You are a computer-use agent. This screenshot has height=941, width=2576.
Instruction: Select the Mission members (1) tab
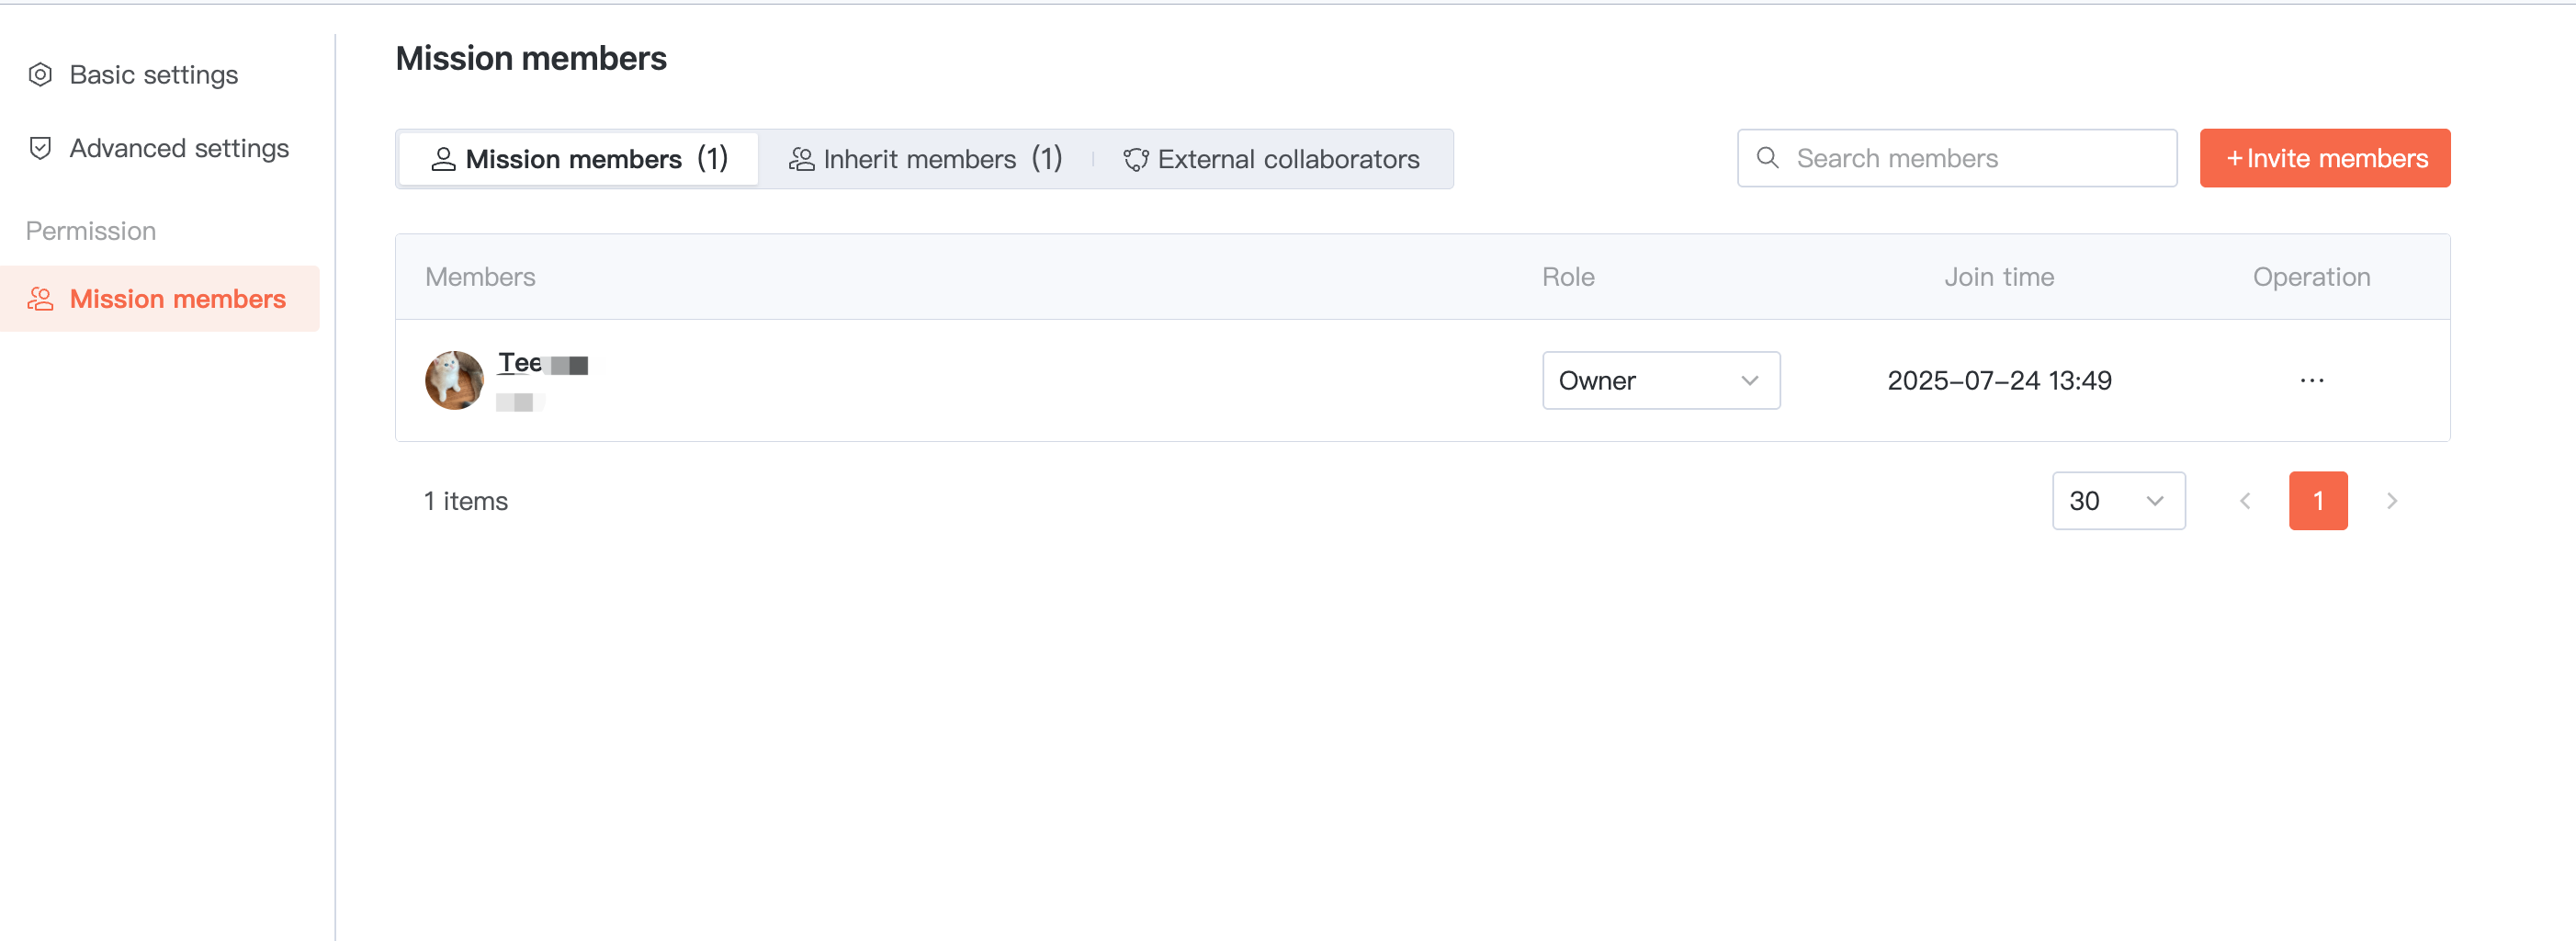[579, 159]
